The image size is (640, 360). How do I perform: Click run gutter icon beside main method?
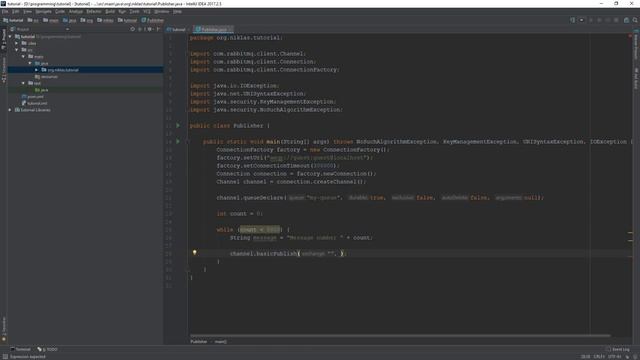pos(178,142)
